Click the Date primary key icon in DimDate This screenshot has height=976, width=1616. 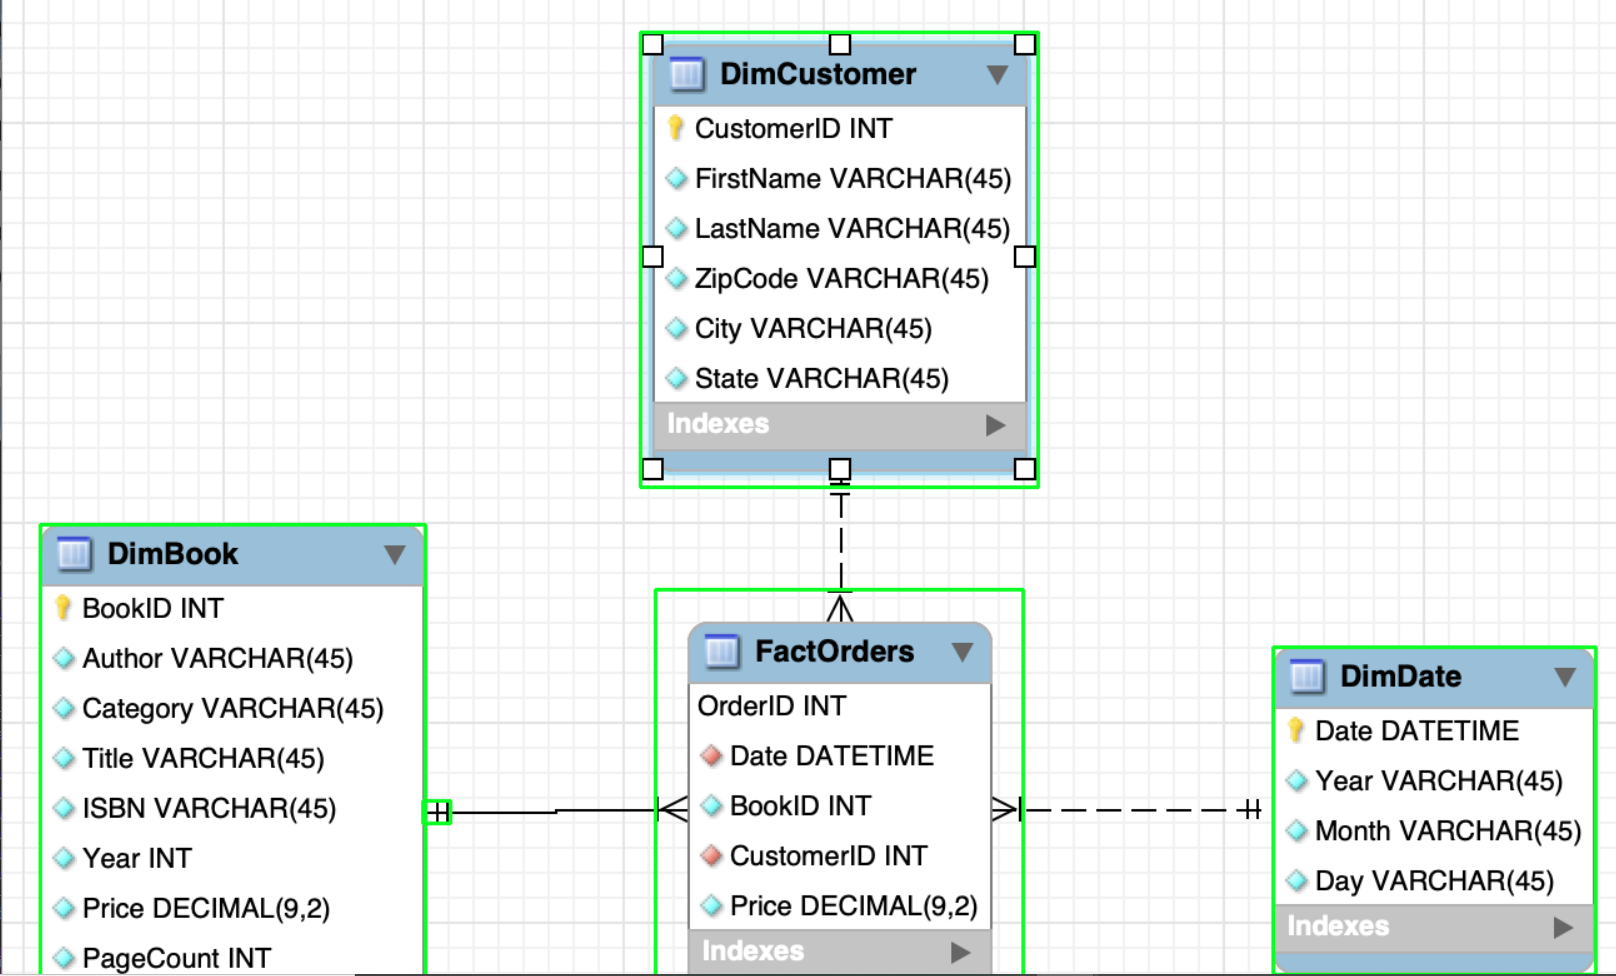coord(1296,731)
